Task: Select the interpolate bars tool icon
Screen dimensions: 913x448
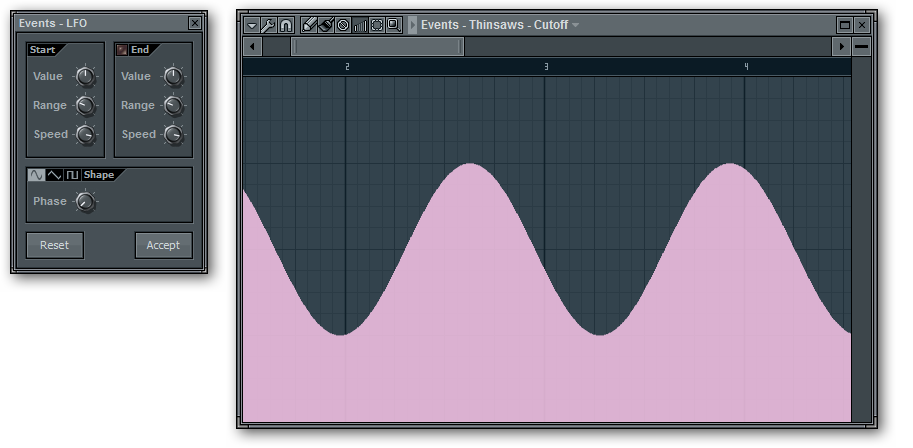Action: point(360,25)
